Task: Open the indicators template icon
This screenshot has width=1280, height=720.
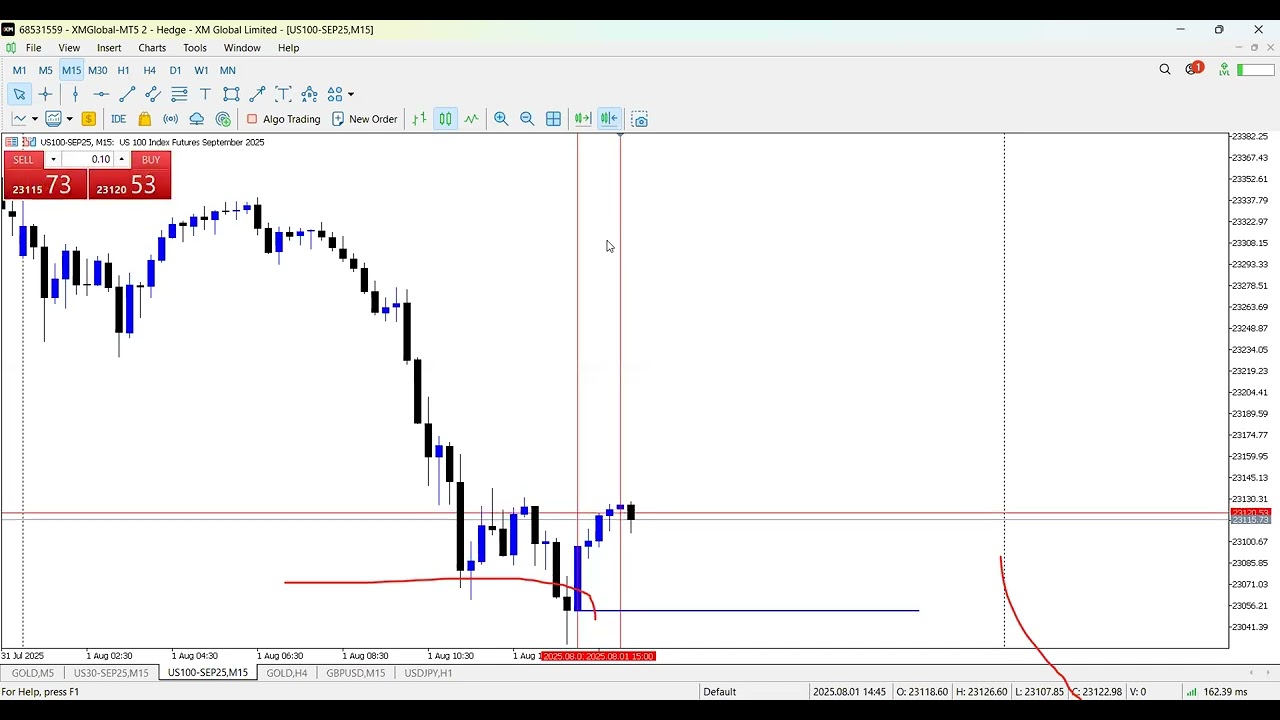Action: [x=53, y=119]
